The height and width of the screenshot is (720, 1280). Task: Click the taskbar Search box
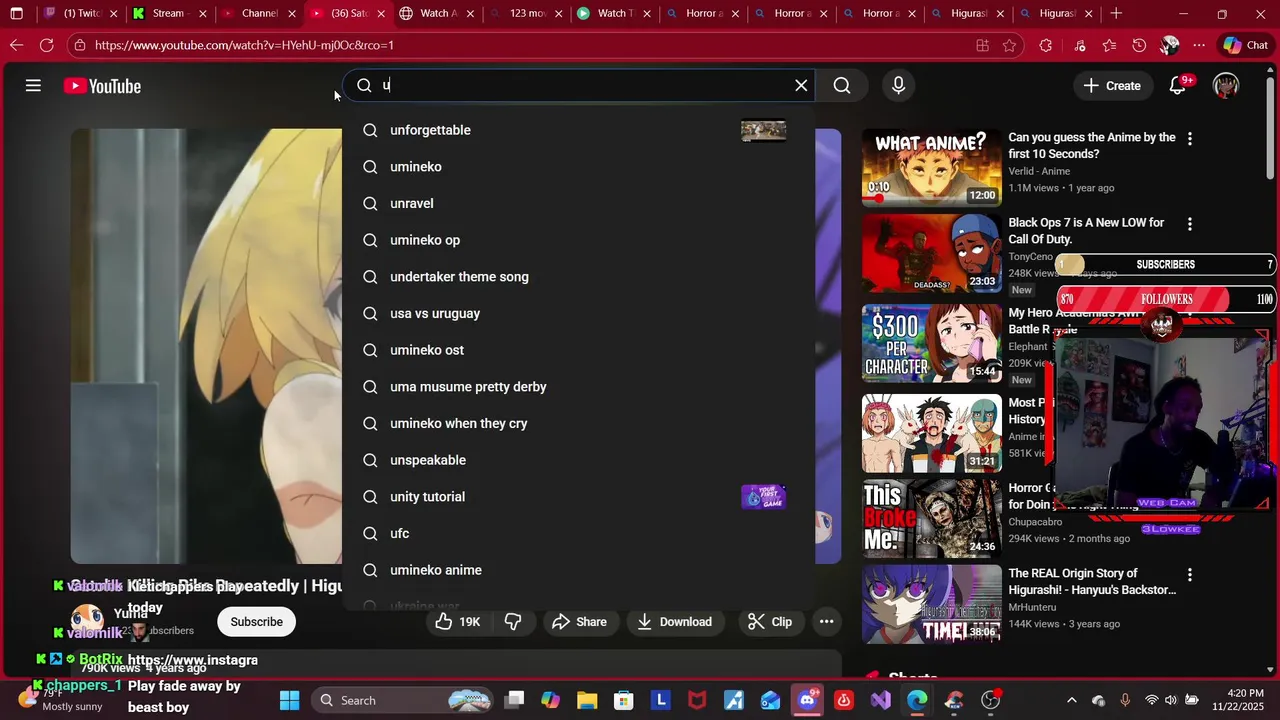[x=401, y=700]
